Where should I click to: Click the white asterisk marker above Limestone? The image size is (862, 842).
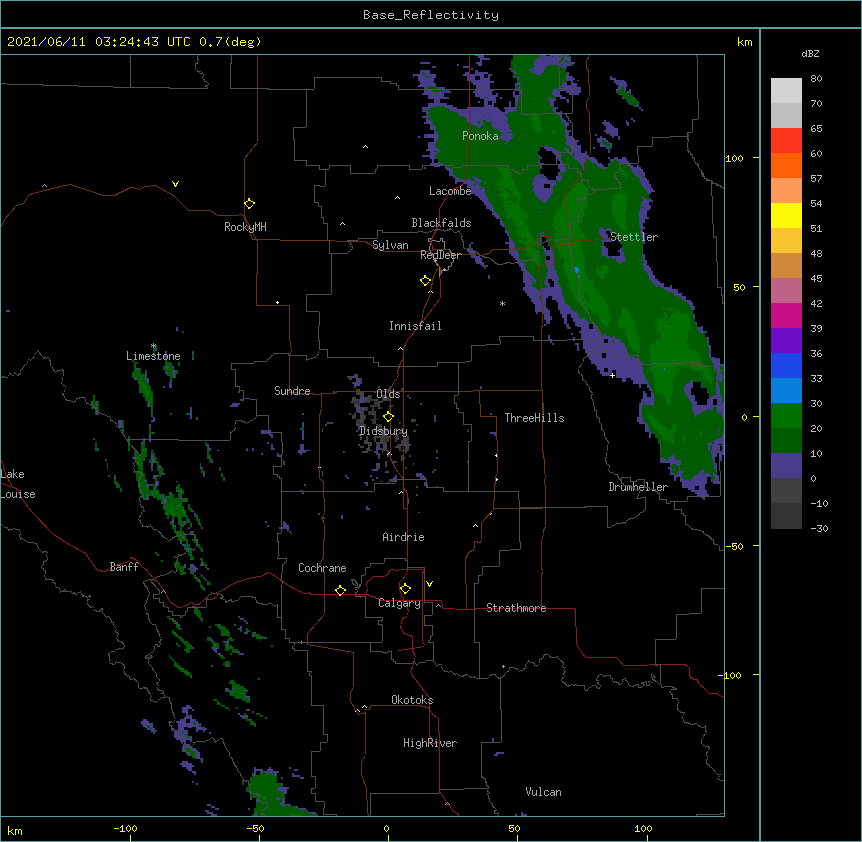click(x=153, y=346)
